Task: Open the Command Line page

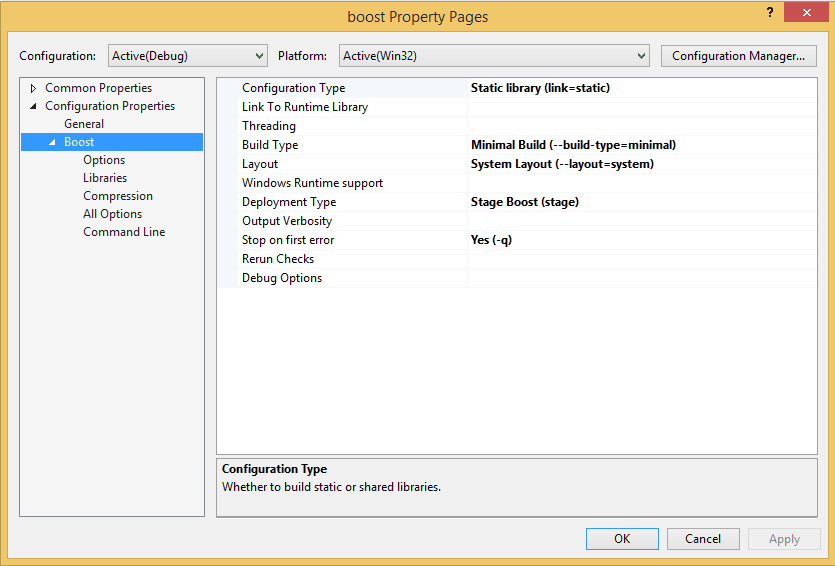Action: click(124, 232)
